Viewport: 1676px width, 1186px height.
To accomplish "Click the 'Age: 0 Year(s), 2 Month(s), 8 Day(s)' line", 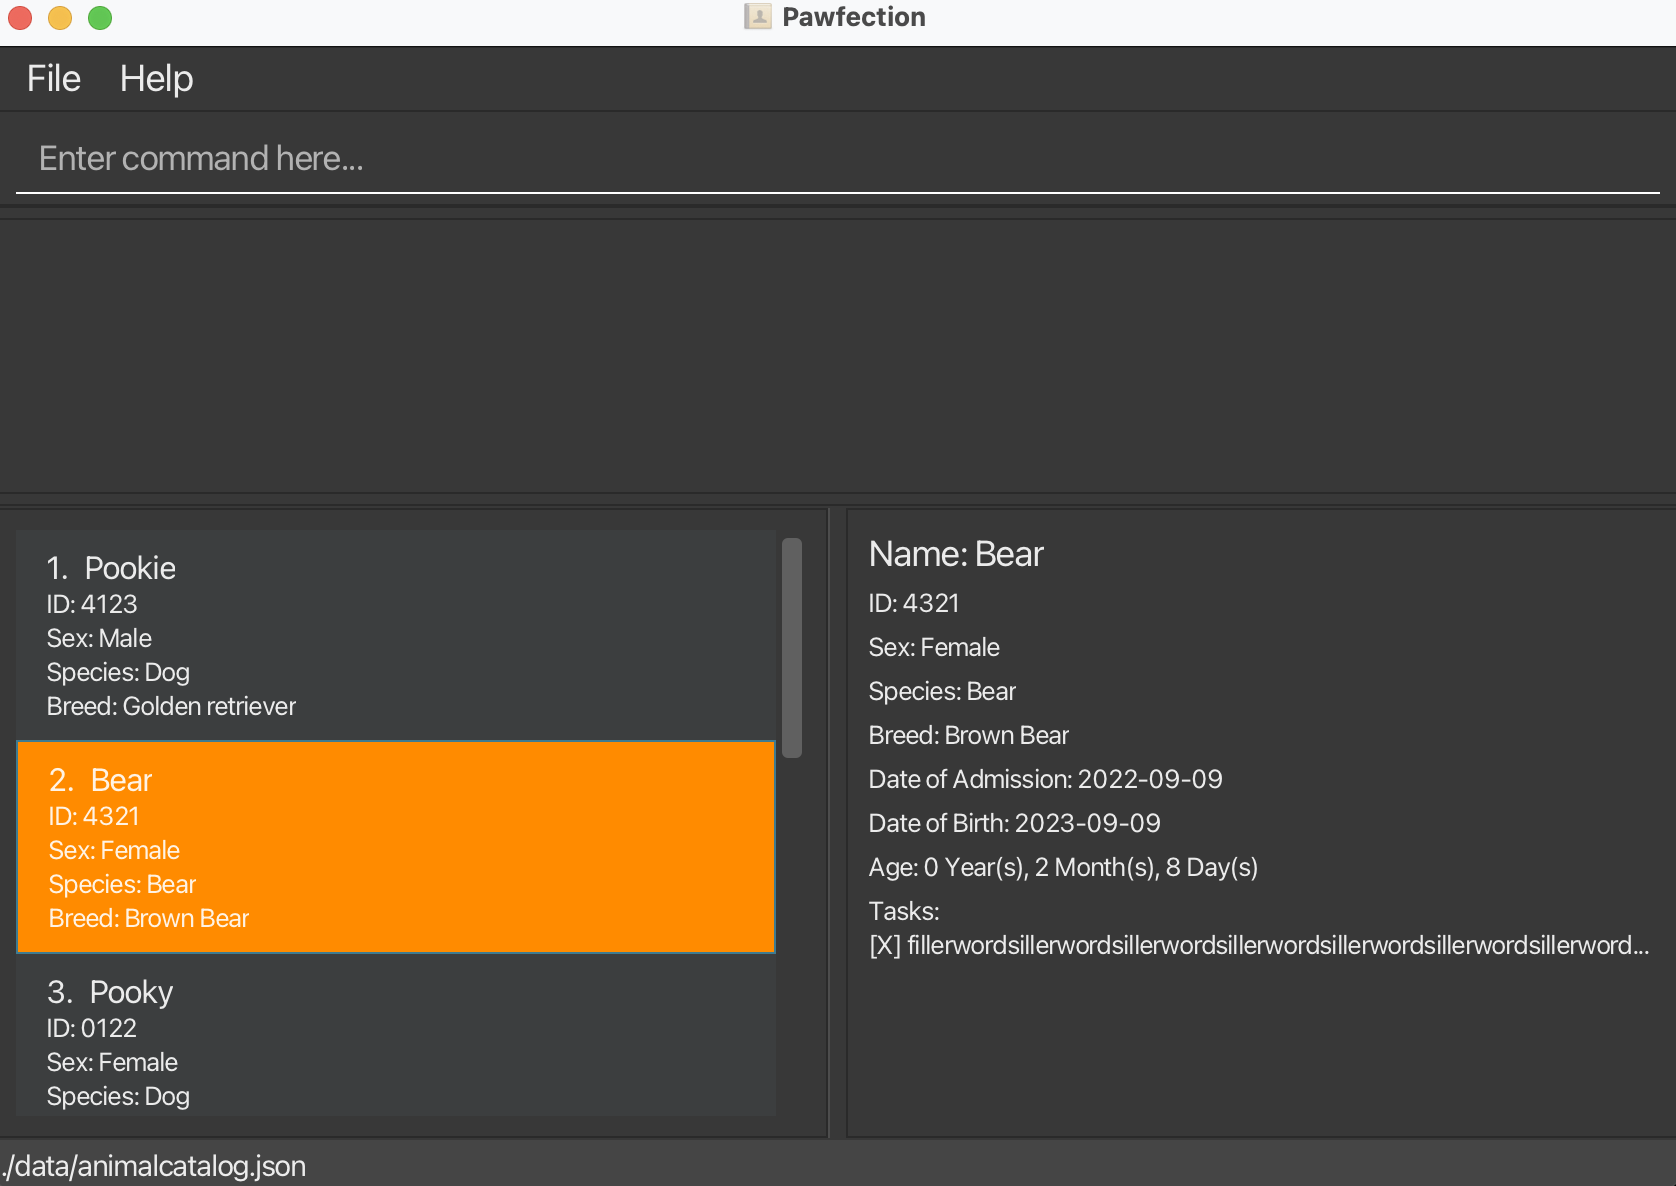I will click(x=1063, y=867).
